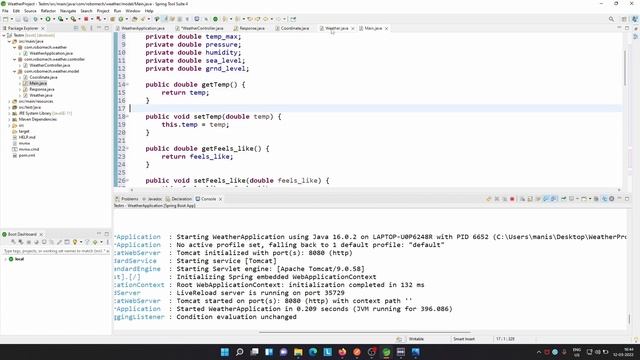This screenshot has height=360, width=640.
Task: Collapse the com.robomech.weather.model package
Action: pos(15,71)
